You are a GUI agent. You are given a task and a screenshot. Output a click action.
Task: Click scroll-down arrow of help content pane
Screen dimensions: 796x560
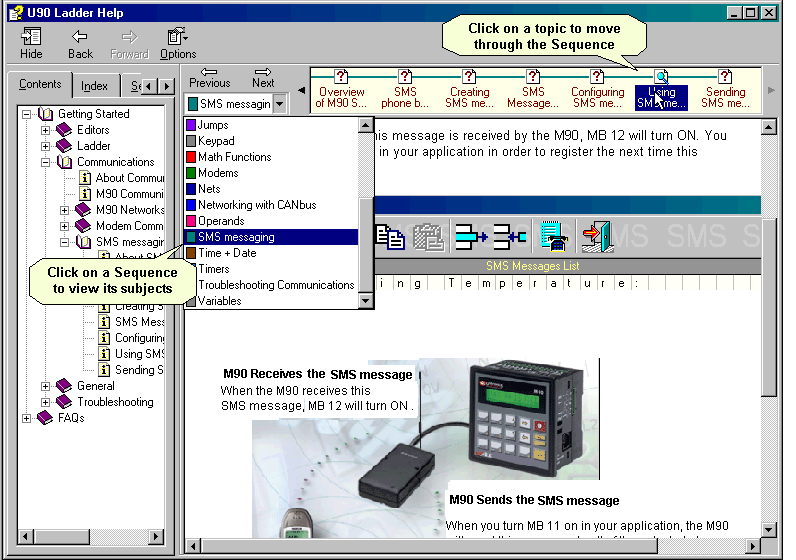(x=769, y=530)
